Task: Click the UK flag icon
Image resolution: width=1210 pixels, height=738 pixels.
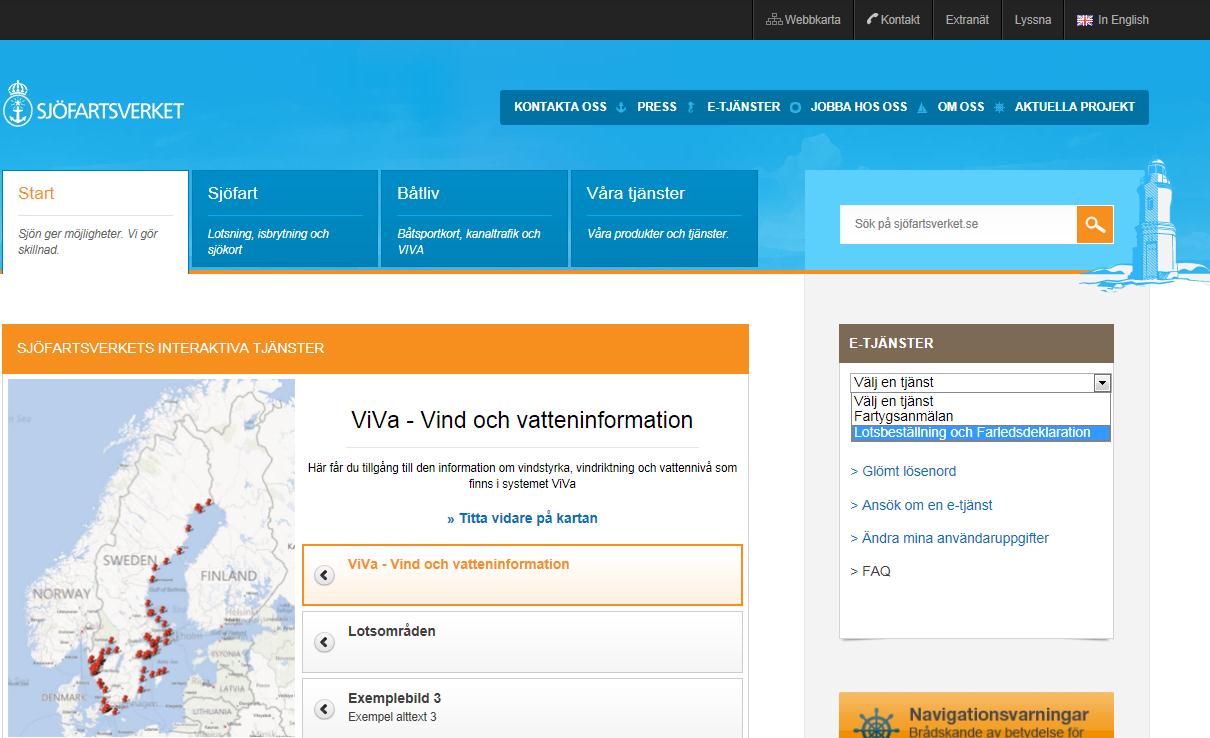Action: pyautogui.click(x=1084, y=20)
